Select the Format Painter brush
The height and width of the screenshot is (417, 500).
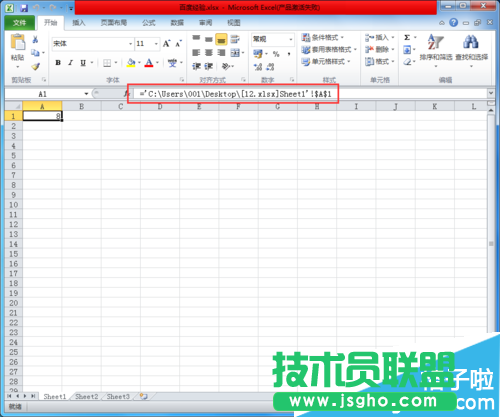35,66
